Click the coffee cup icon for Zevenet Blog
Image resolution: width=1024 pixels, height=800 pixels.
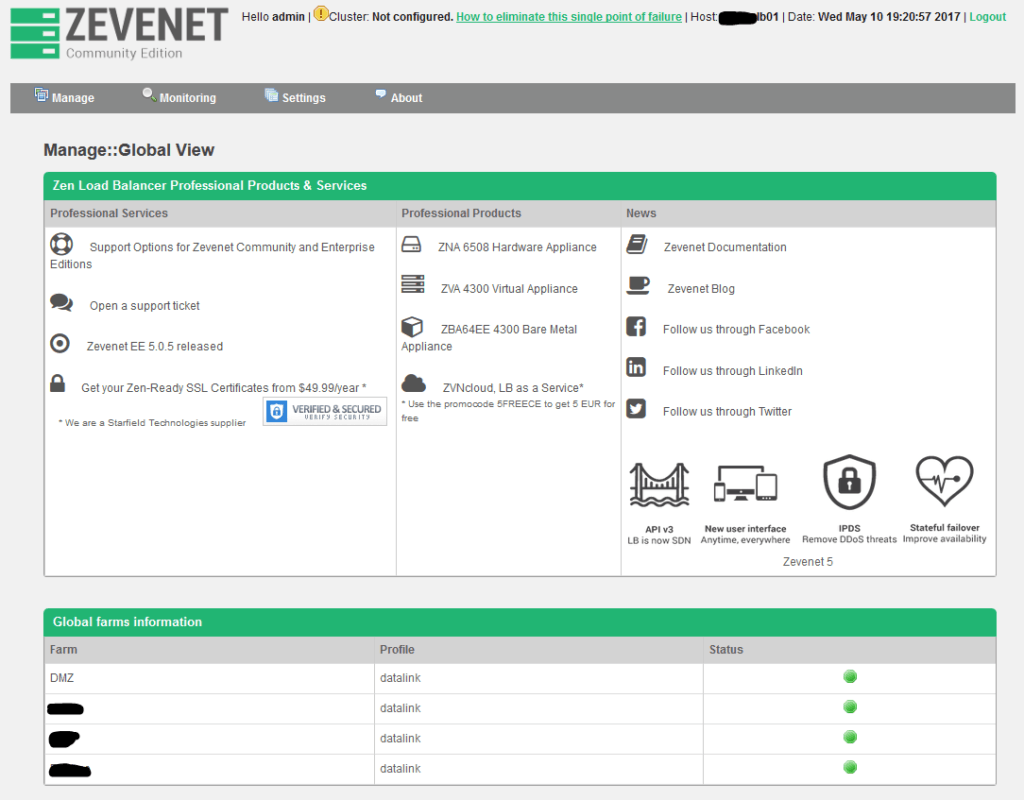638,285
